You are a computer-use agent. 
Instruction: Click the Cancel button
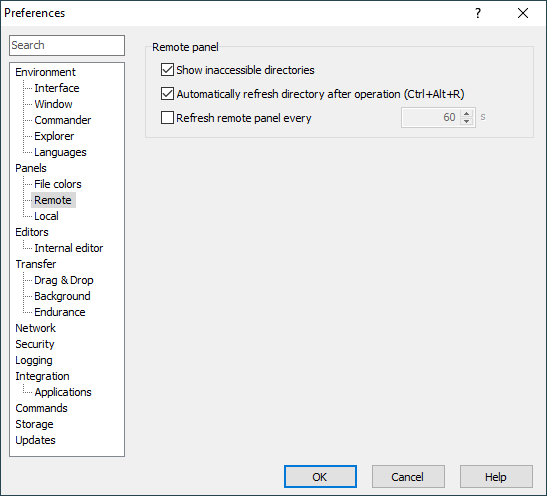click(408, 476)
